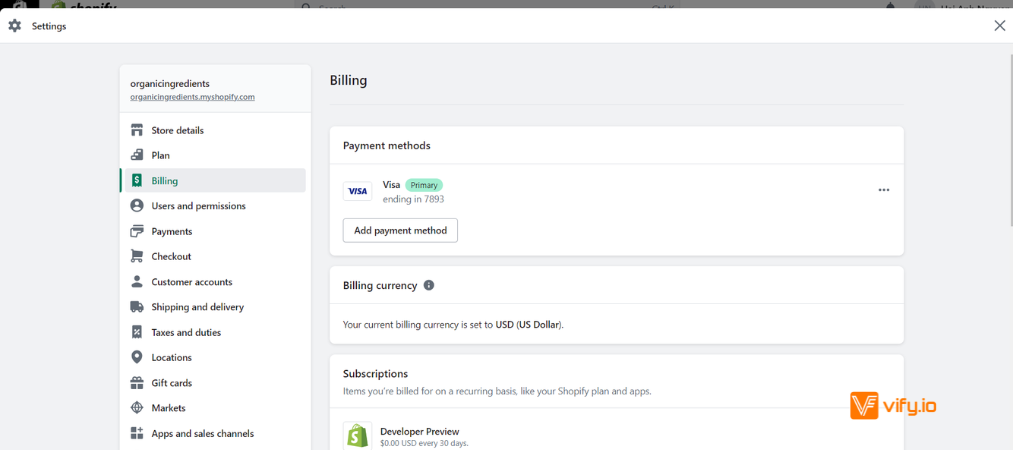Click the Taxes and duties receipt icon

(137, 332)
